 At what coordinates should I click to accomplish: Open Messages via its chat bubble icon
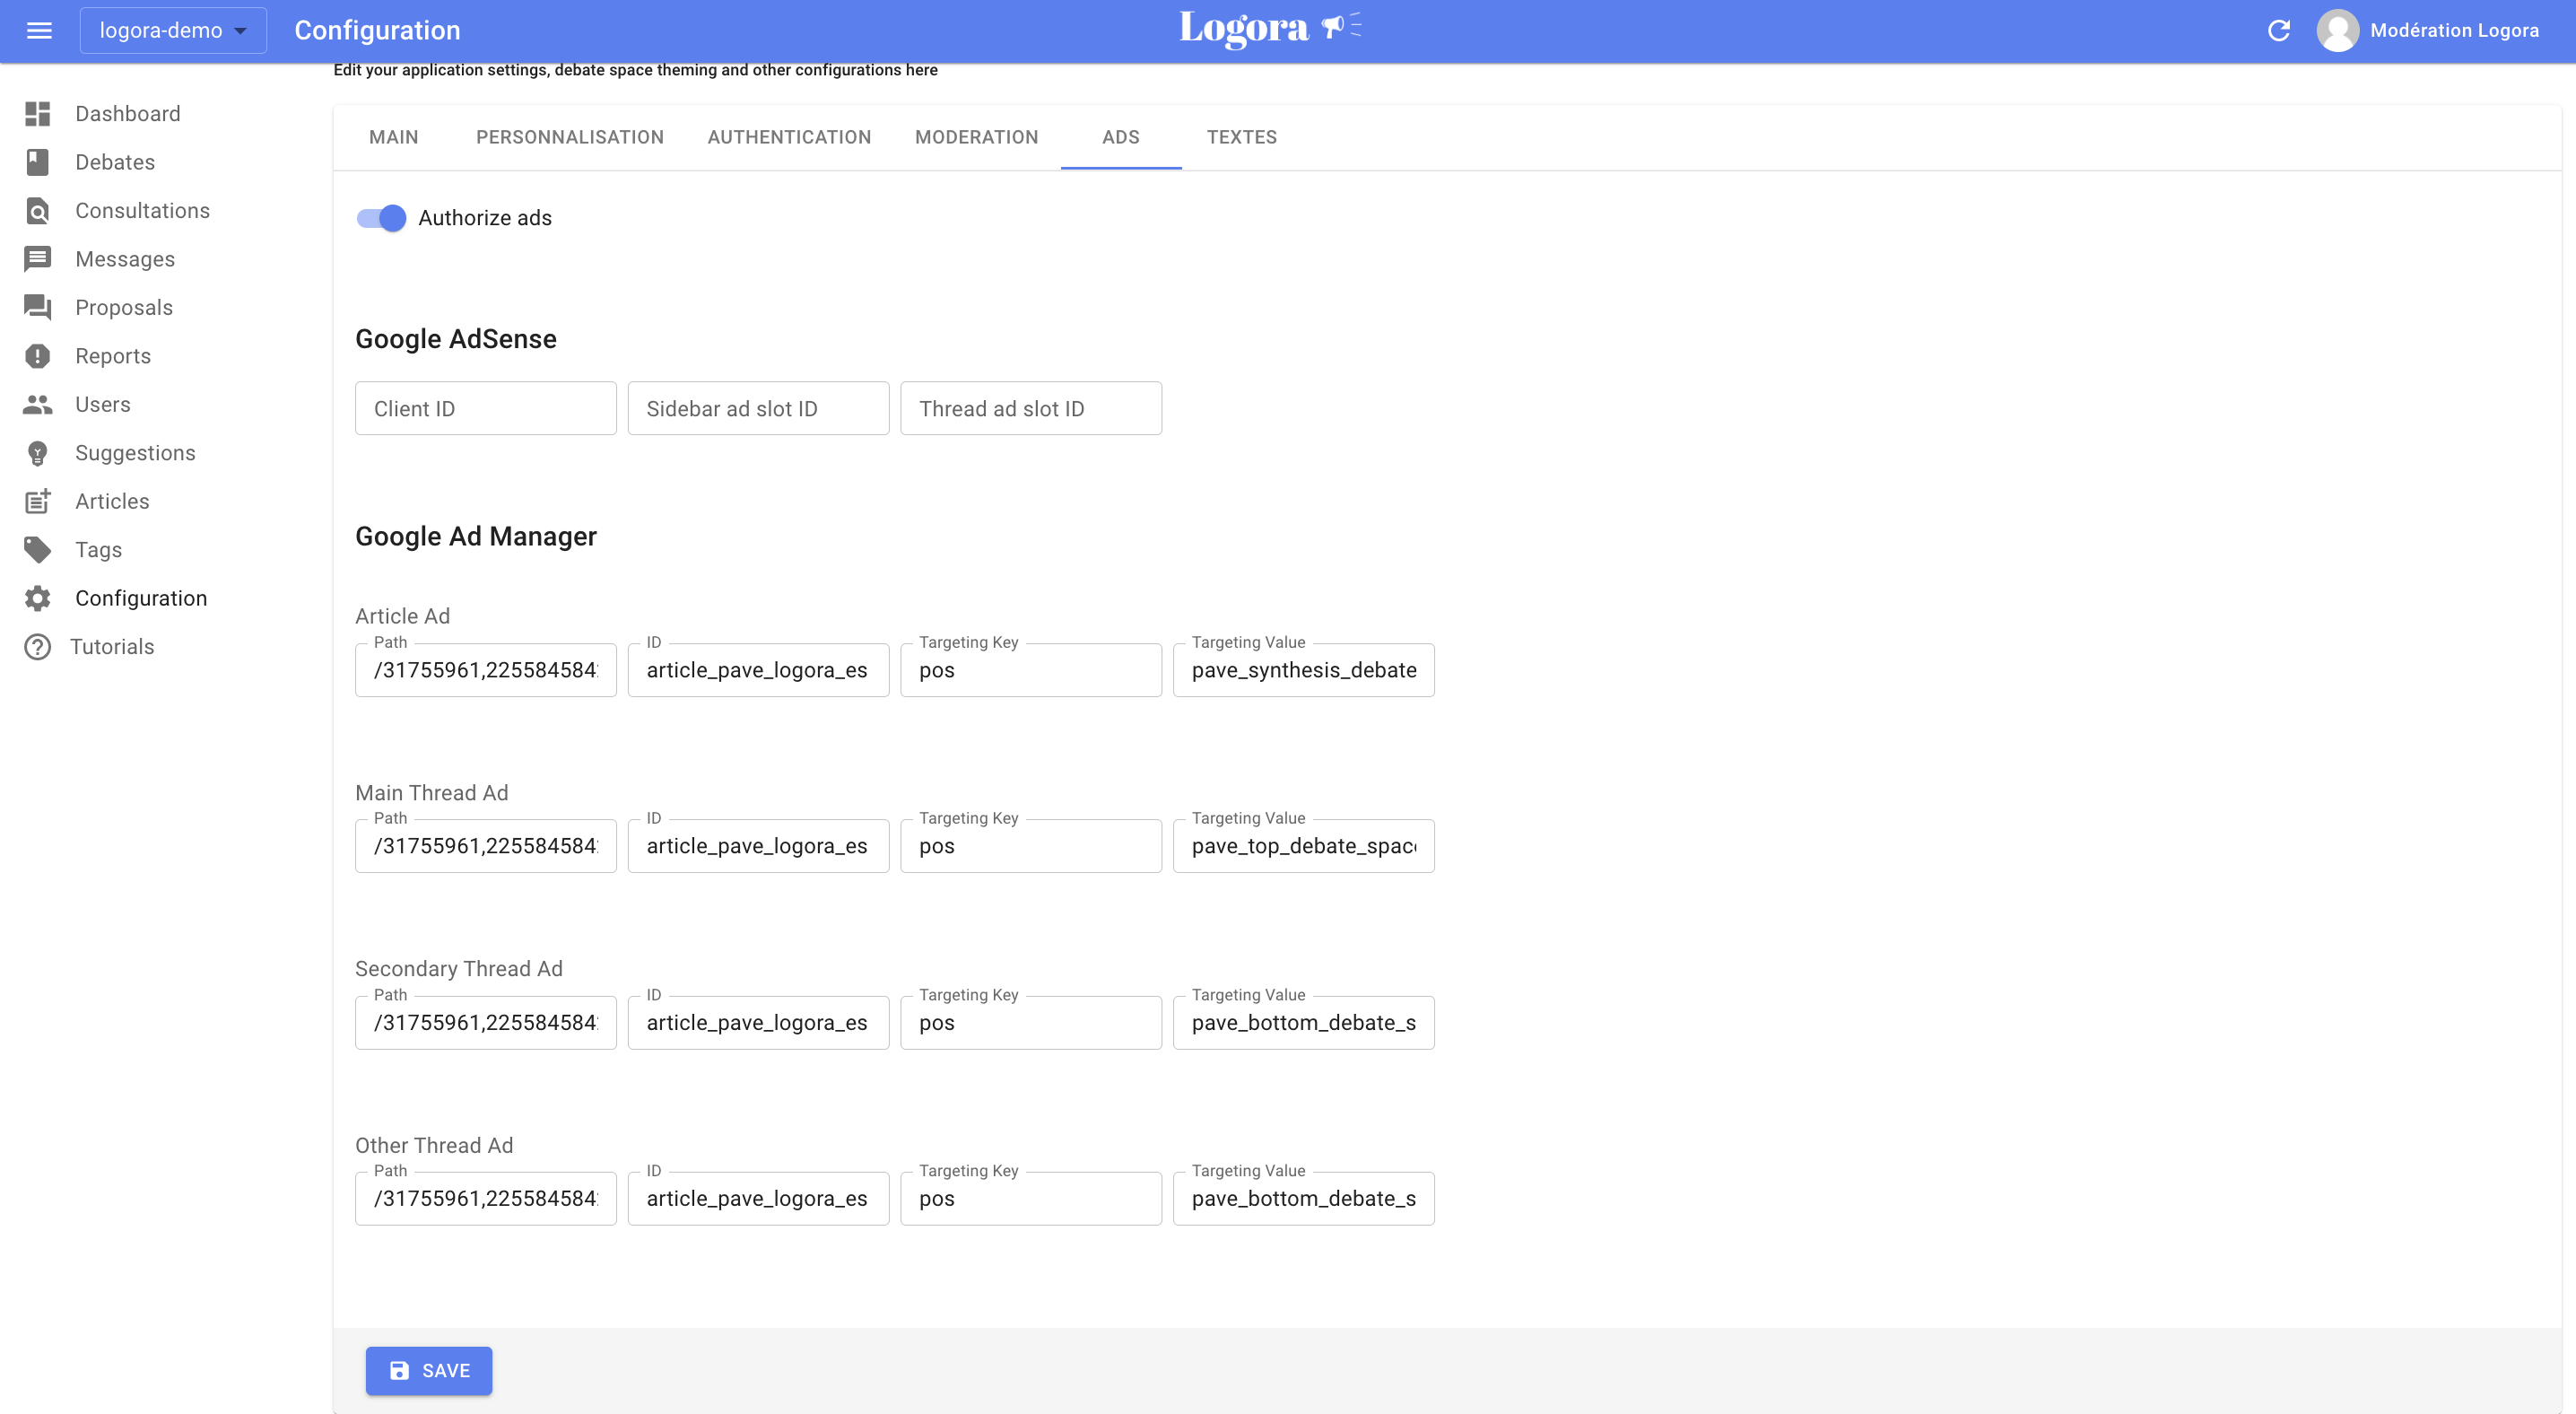click(x=38, y=258)
